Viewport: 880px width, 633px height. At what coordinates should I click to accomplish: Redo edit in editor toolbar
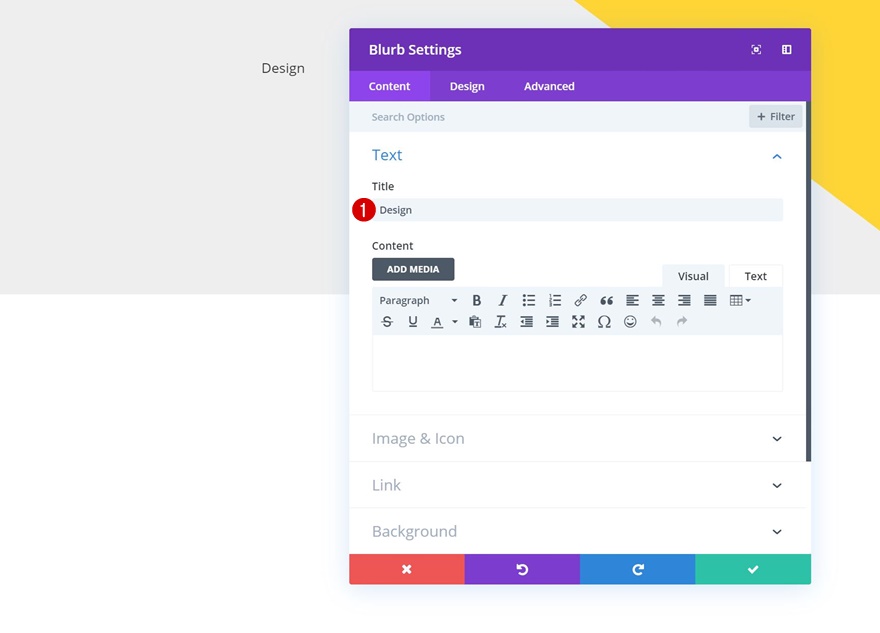(682, 322)
